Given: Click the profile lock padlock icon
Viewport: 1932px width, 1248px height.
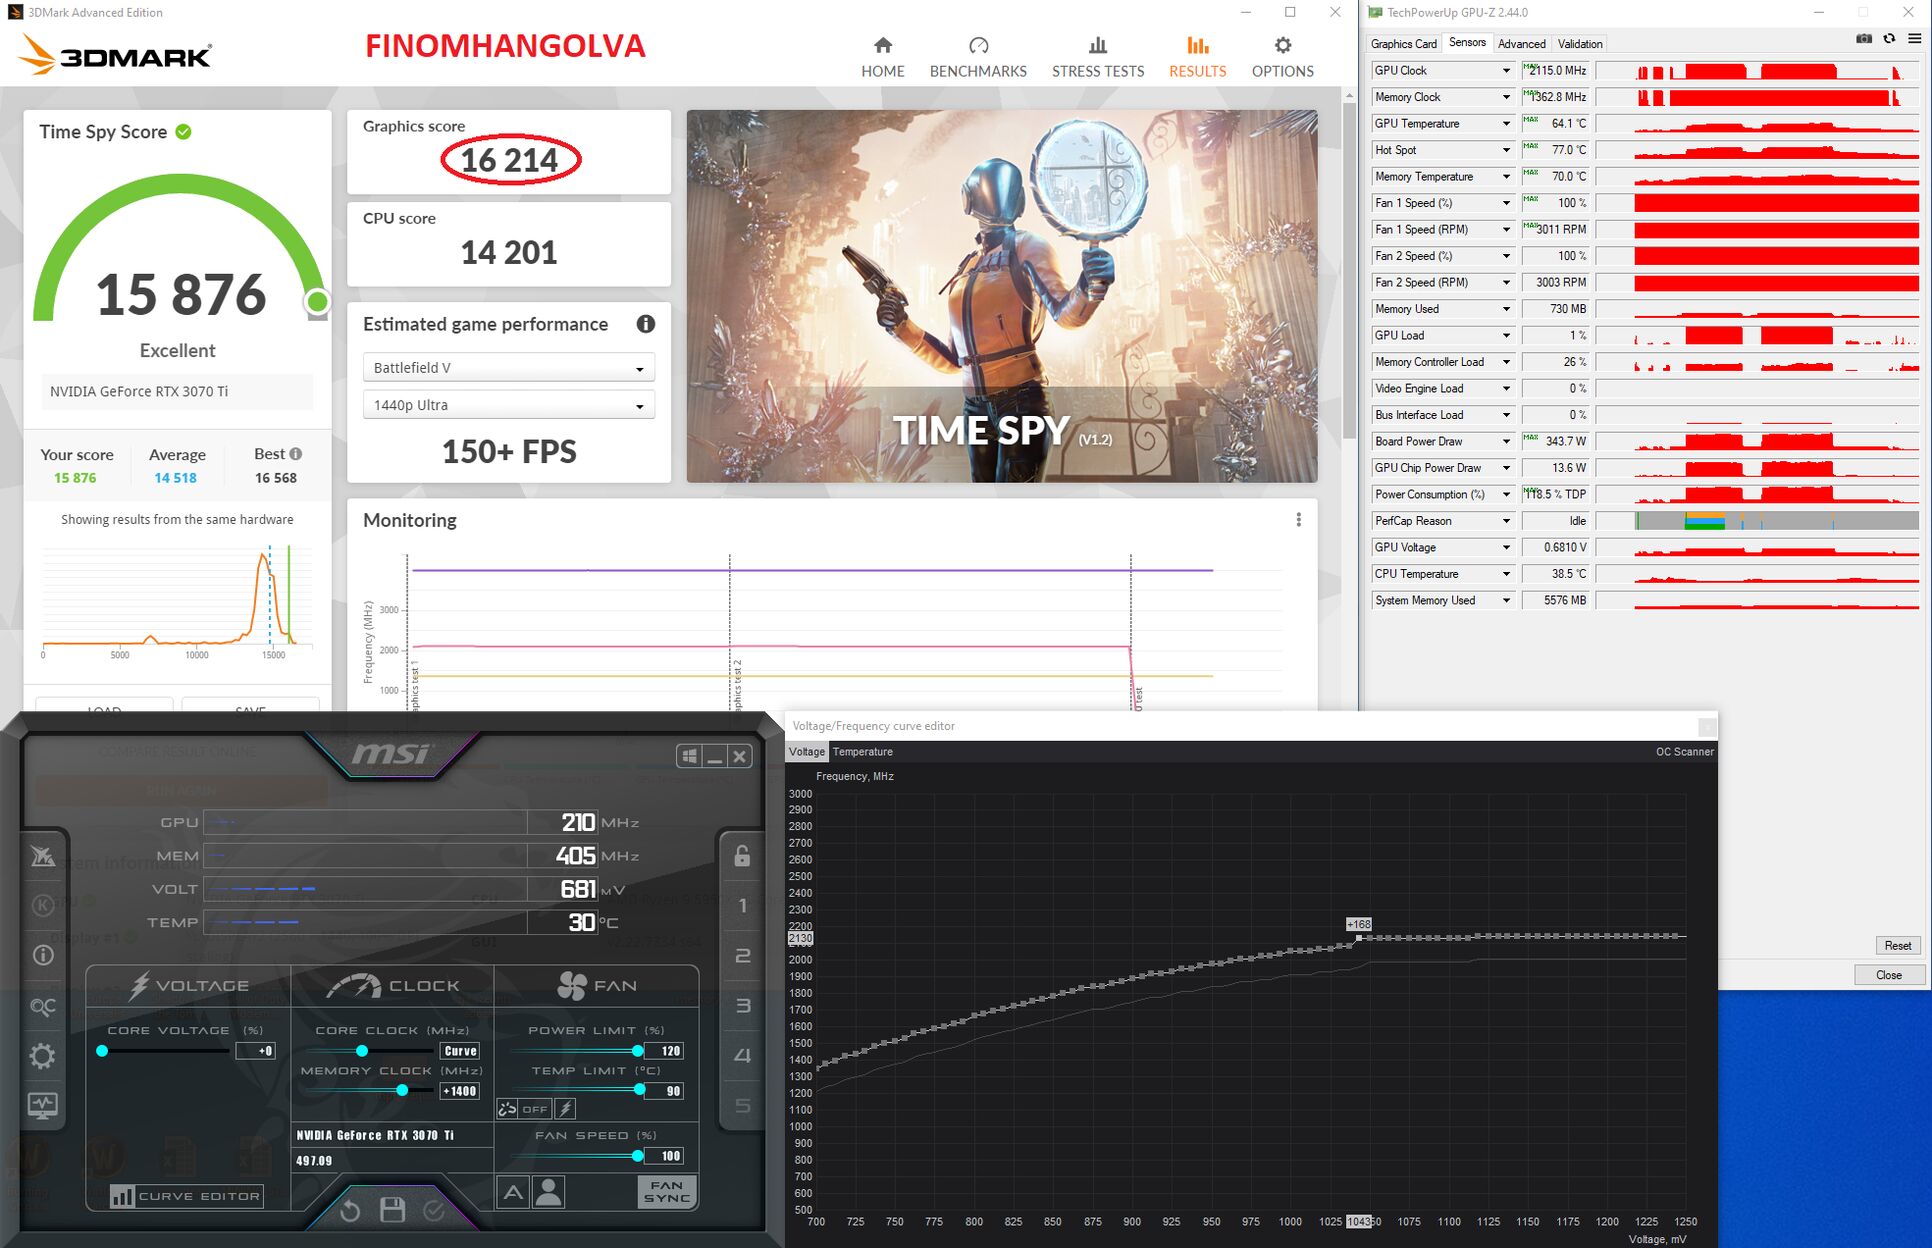Looking at the screenshot, I should pos(742,856).
